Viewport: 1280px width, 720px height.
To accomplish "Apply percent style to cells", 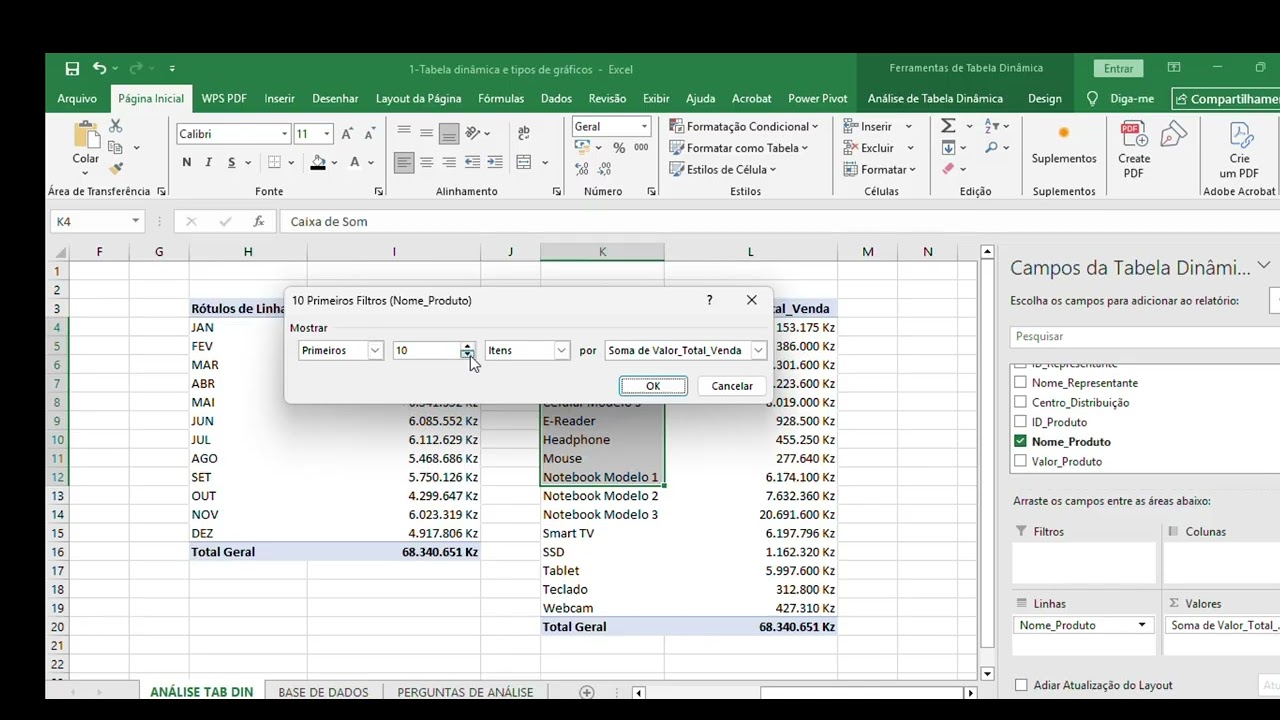I will point(619,148).
